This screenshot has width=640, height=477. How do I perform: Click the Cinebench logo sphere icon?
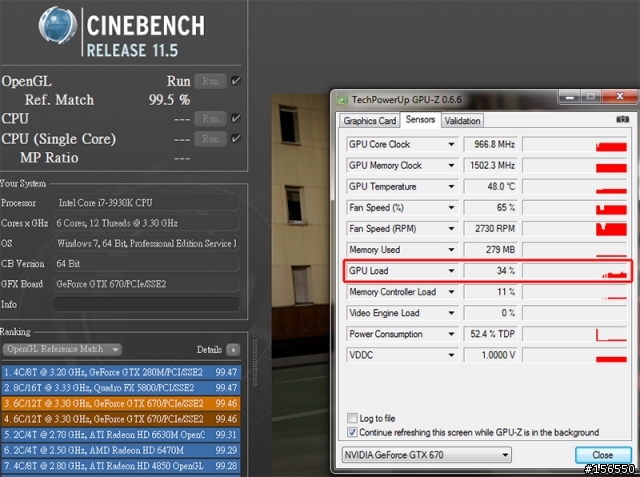point(58,25)
